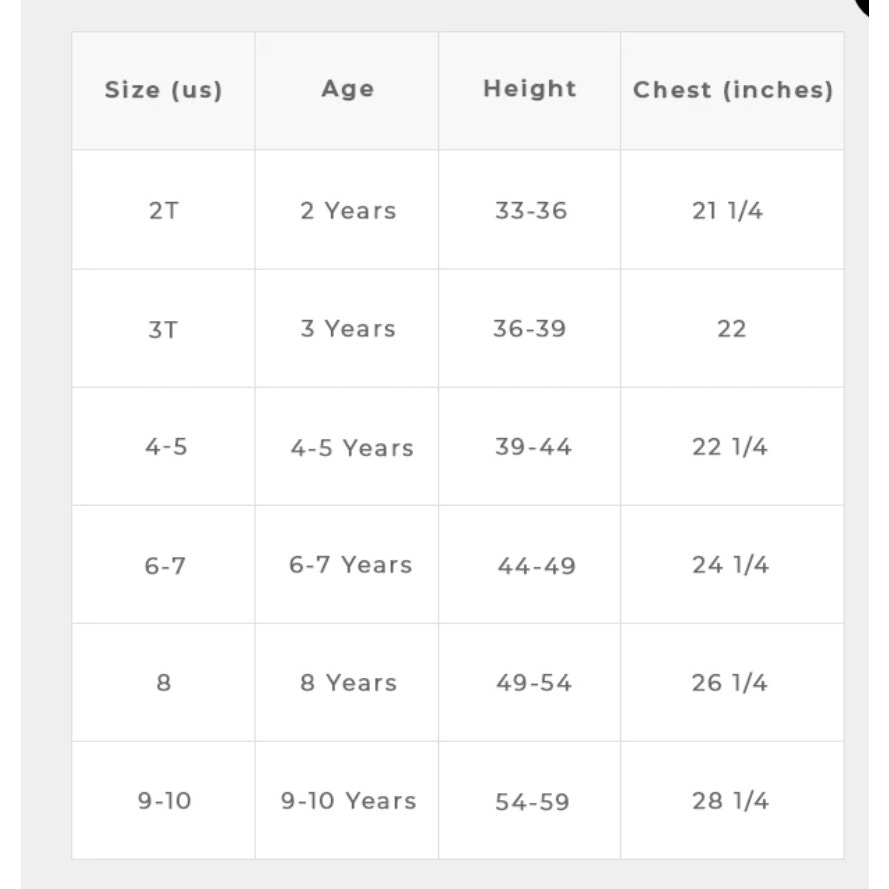Click the Age column header
This screenshot has height=889, width=889.
(x=348, y=89)
